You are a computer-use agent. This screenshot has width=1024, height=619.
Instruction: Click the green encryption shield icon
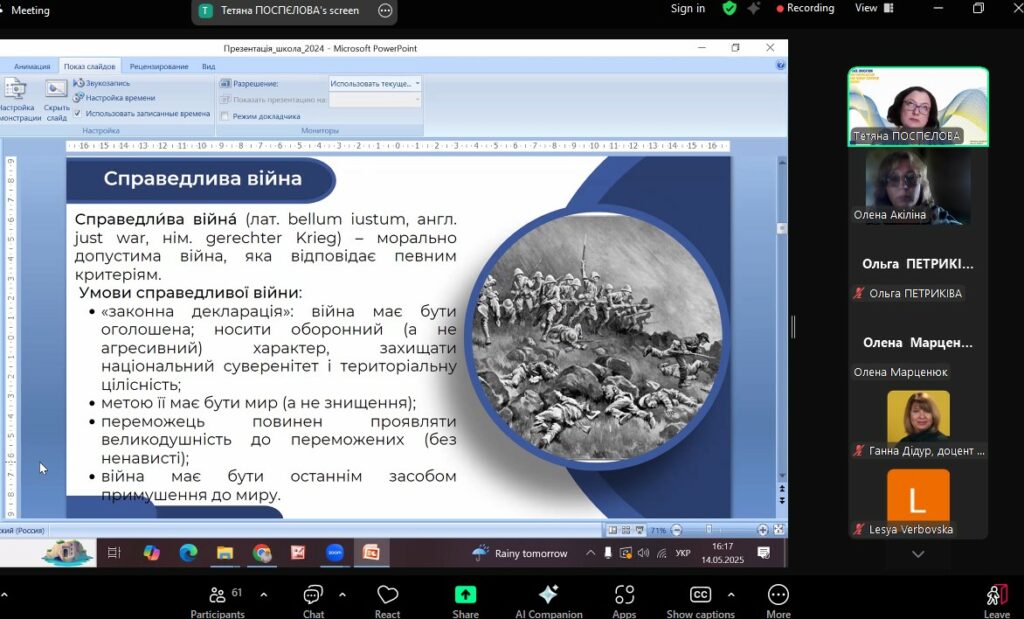tap(729, 8)
